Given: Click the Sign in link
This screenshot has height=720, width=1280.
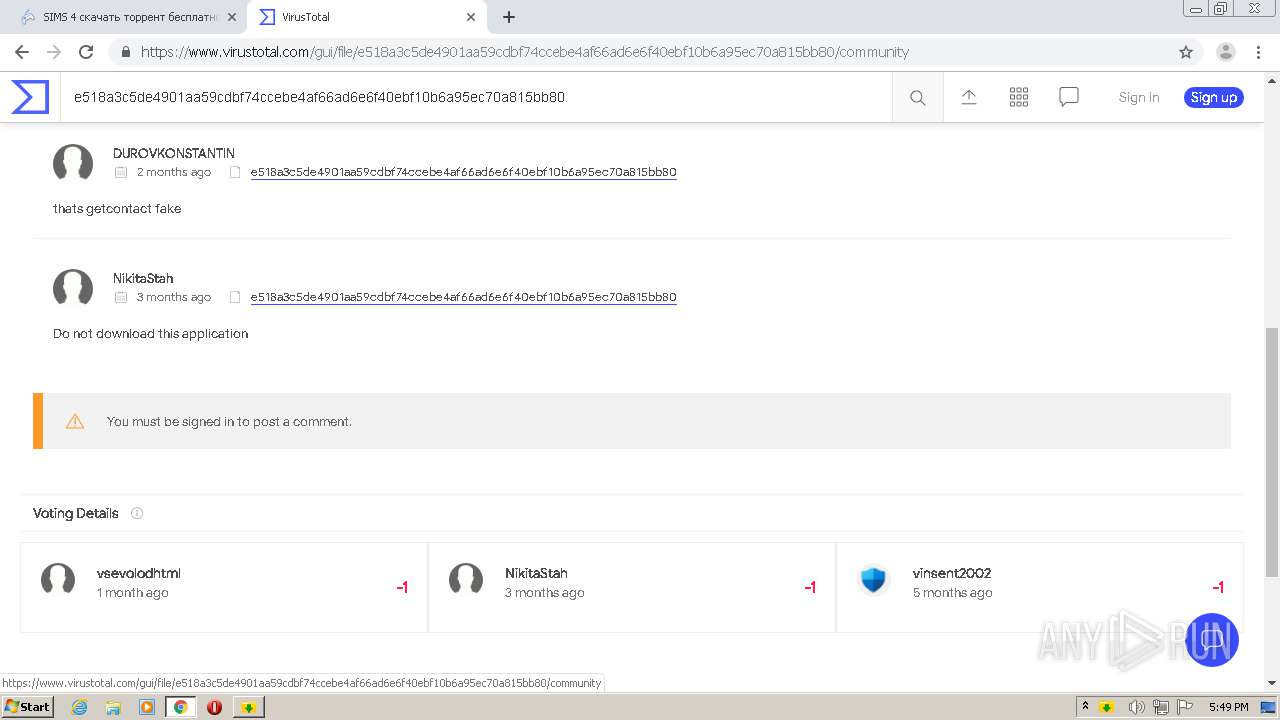Looking at the screenshot, I should (1139, 97).
